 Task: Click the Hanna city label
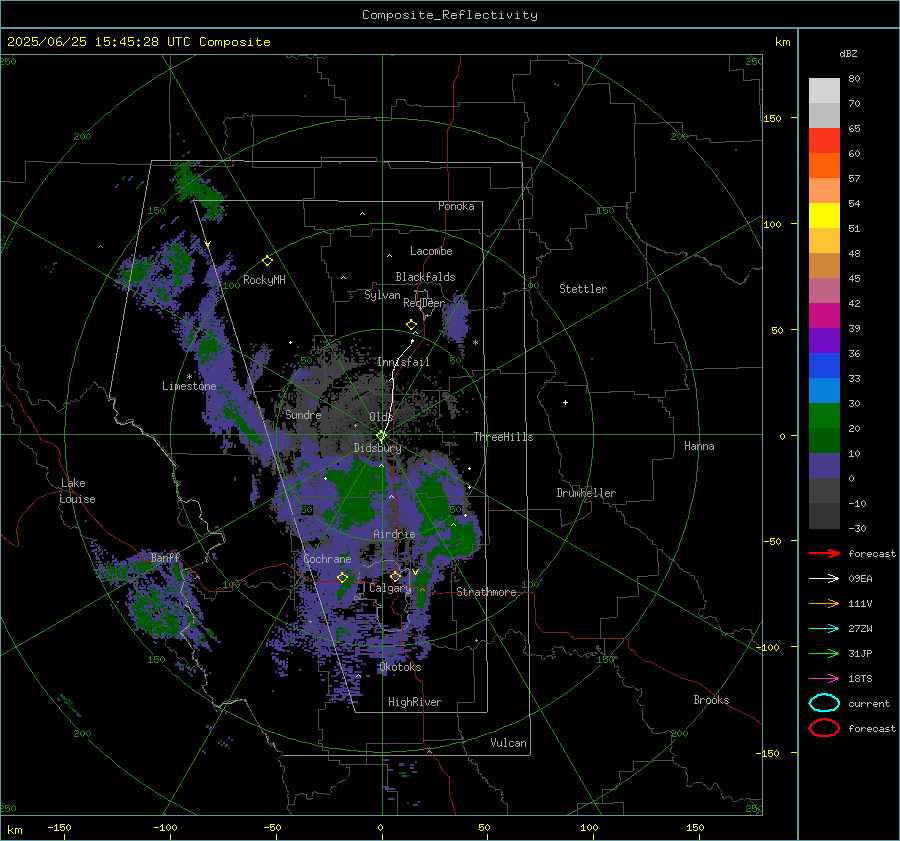click(x=699, y=446)
